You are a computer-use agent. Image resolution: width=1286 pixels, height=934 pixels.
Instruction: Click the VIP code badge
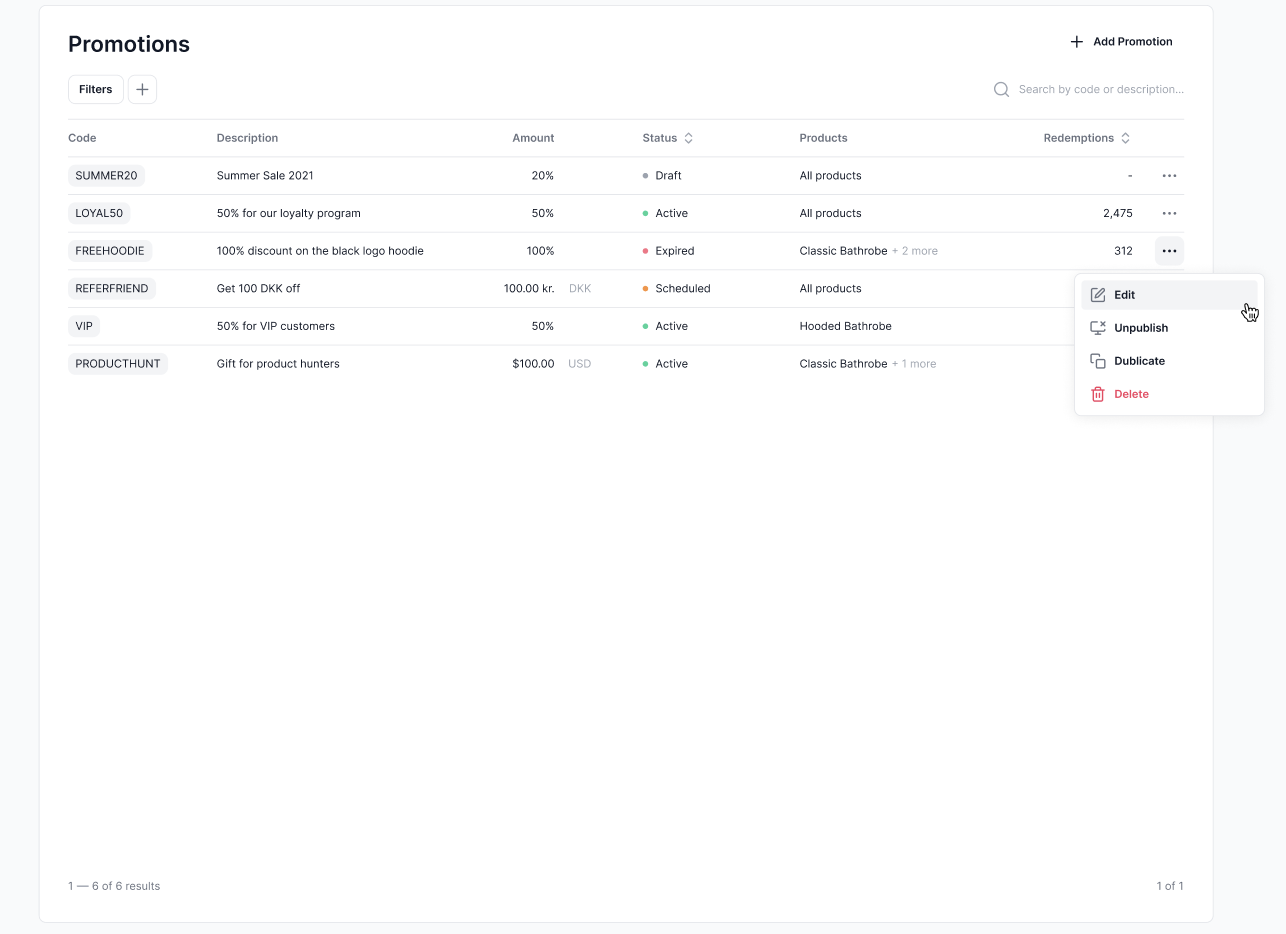(x=84, y=326)
